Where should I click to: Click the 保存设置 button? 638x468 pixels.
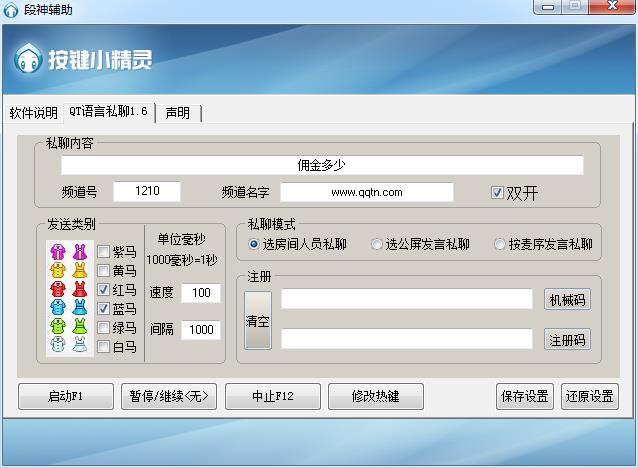point(524,396)
